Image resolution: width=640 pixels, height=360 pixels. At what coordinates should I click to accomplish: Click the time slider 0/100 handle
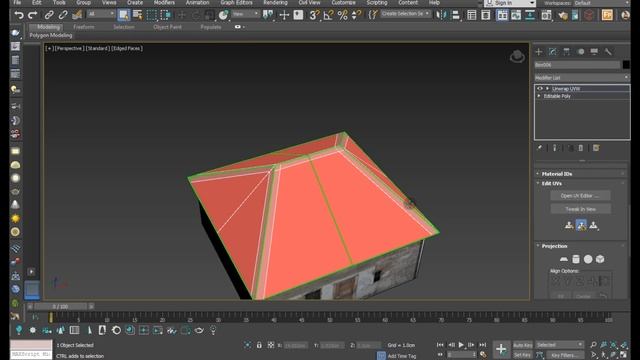pos(60,306)
